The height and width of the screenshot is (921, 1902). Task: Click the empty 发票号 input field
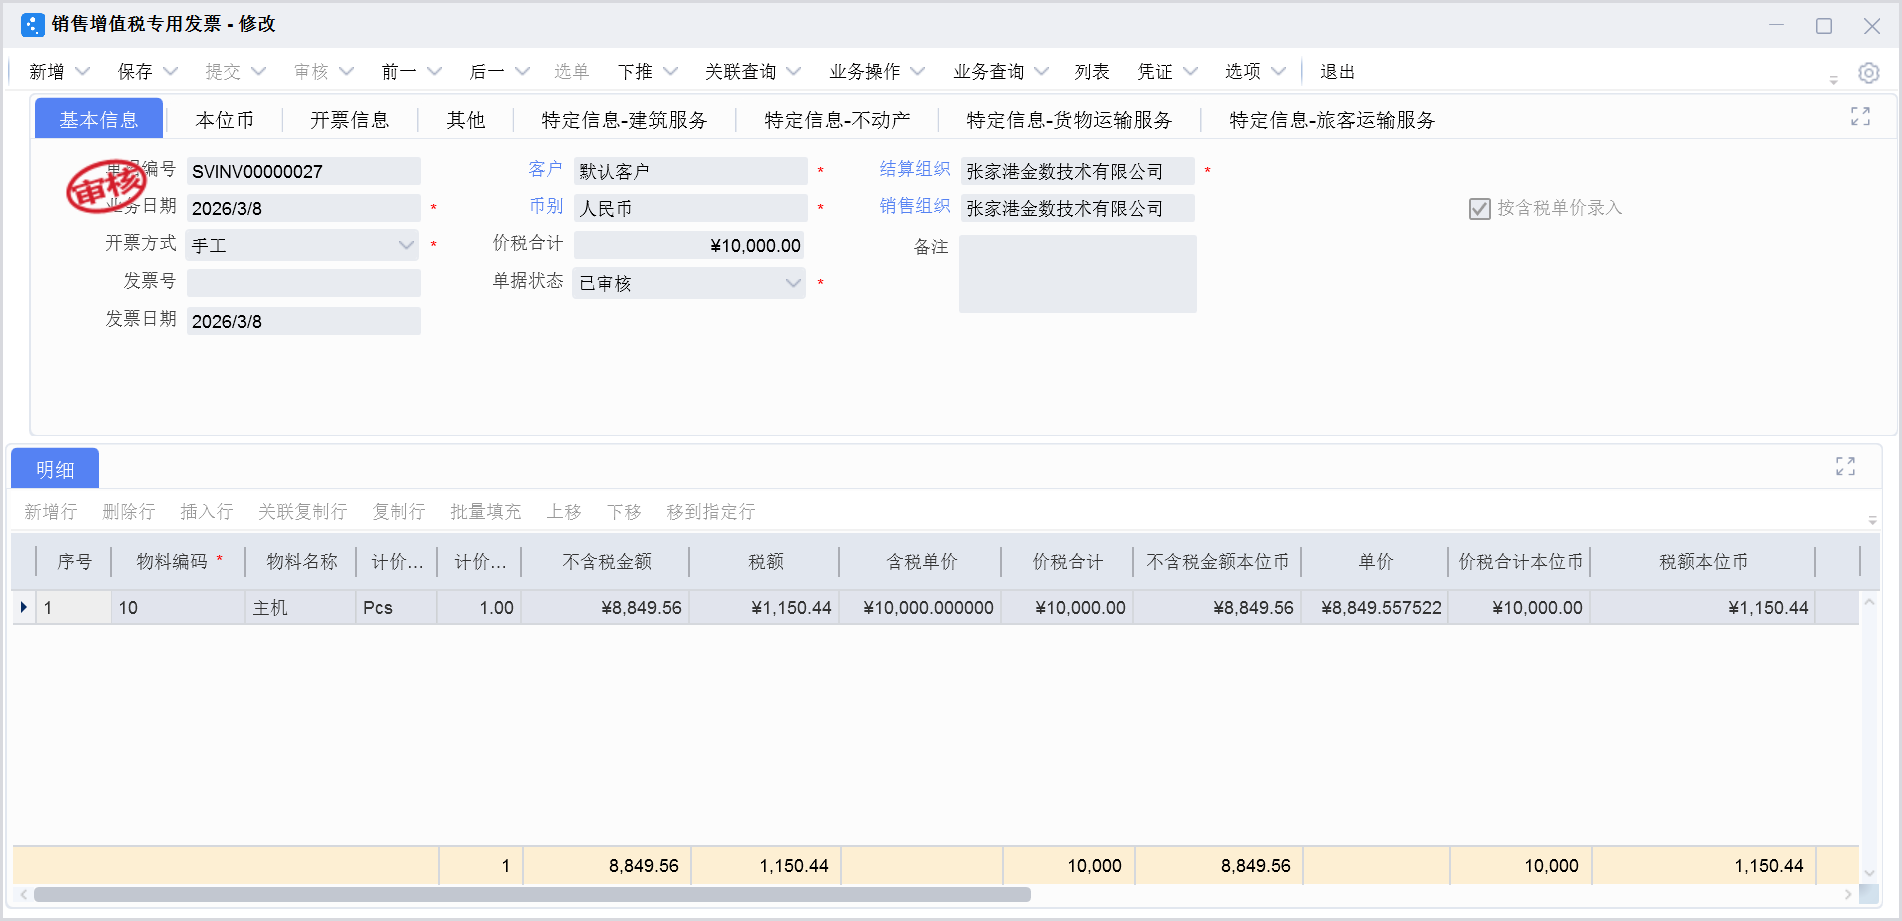click(303, 282)
